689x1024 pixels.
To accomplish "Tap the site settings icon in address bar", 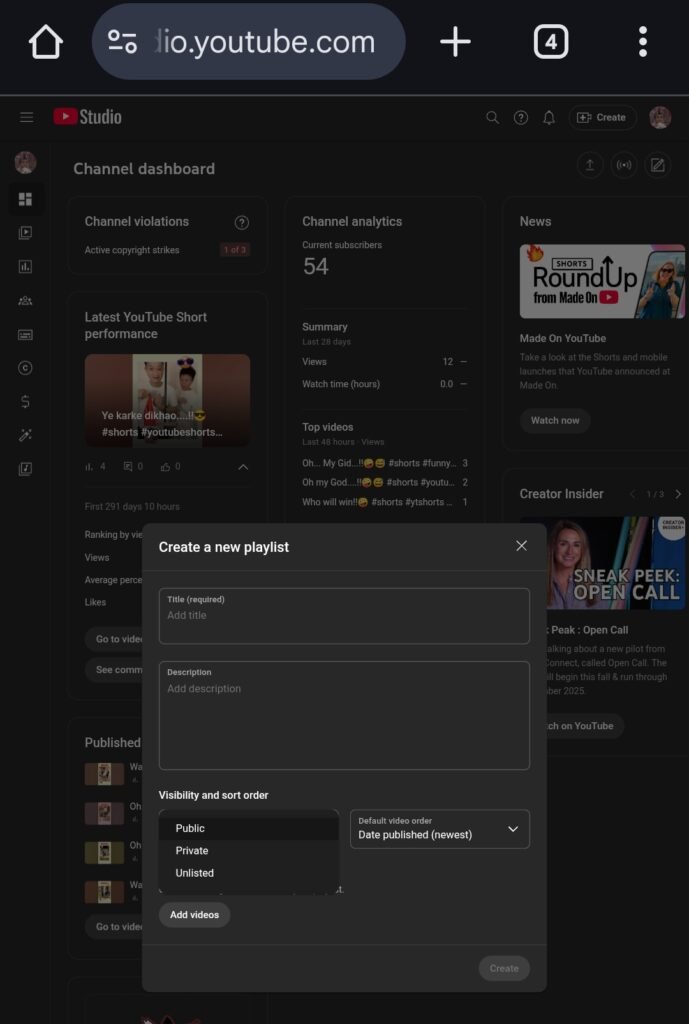I will (122, 42).
